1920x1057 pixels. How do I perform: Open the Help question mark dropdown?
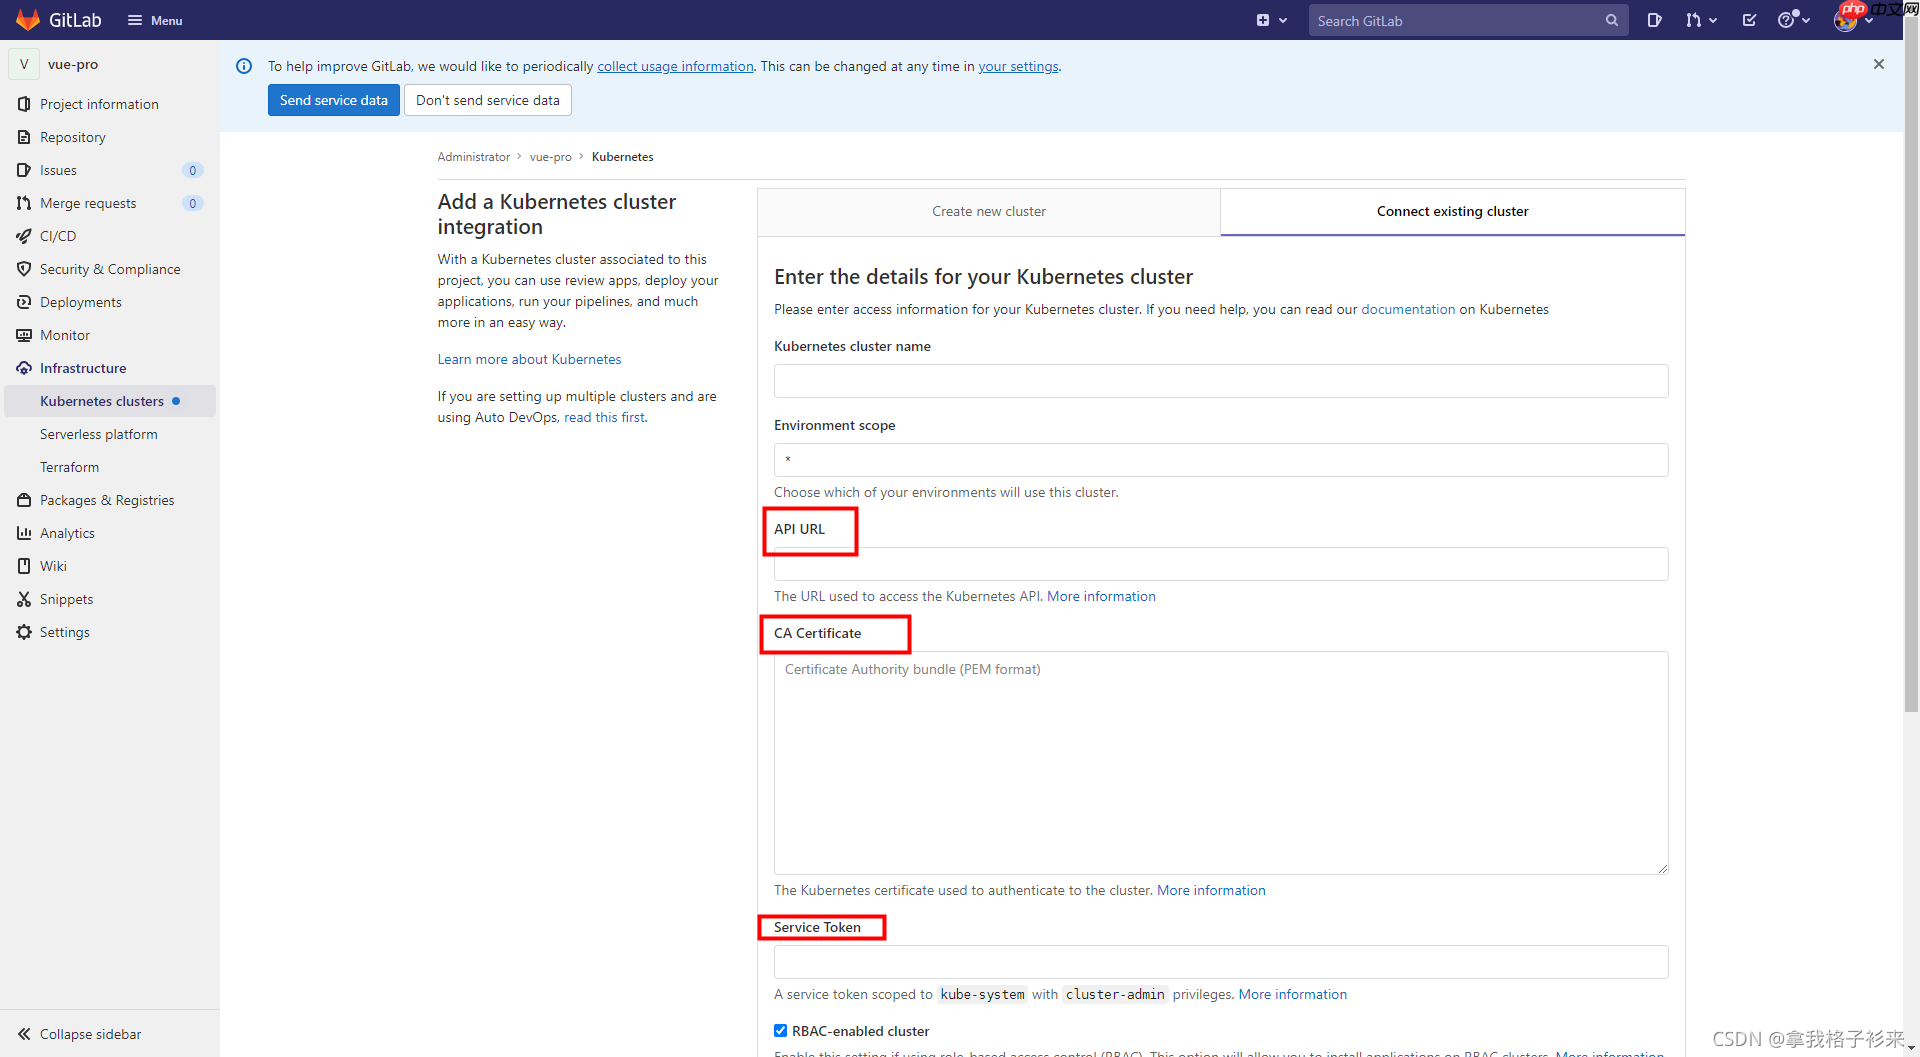pos(1793,20)
